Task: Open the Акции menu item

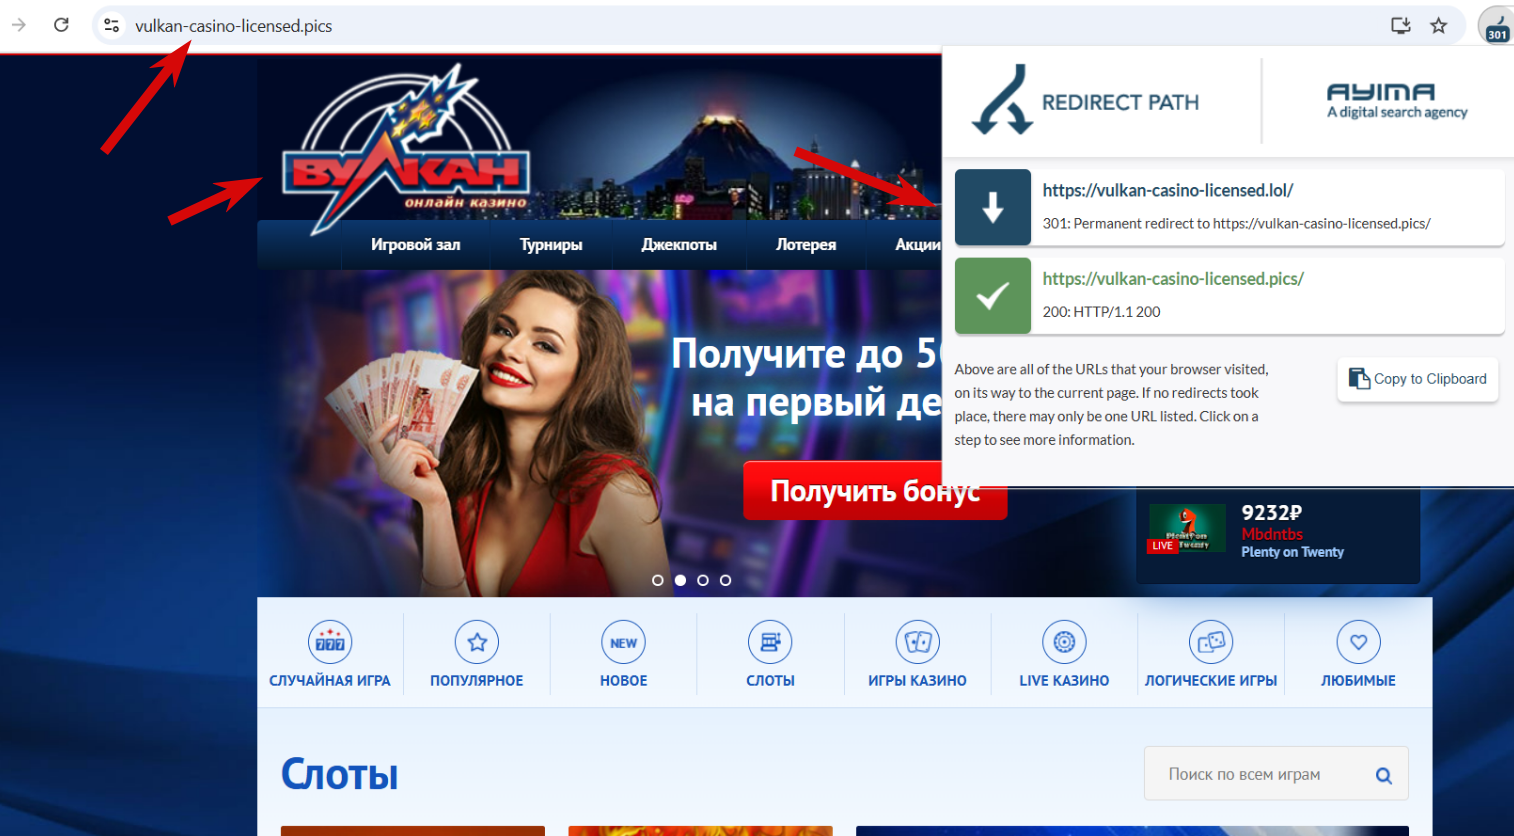Action: point(918,244)
